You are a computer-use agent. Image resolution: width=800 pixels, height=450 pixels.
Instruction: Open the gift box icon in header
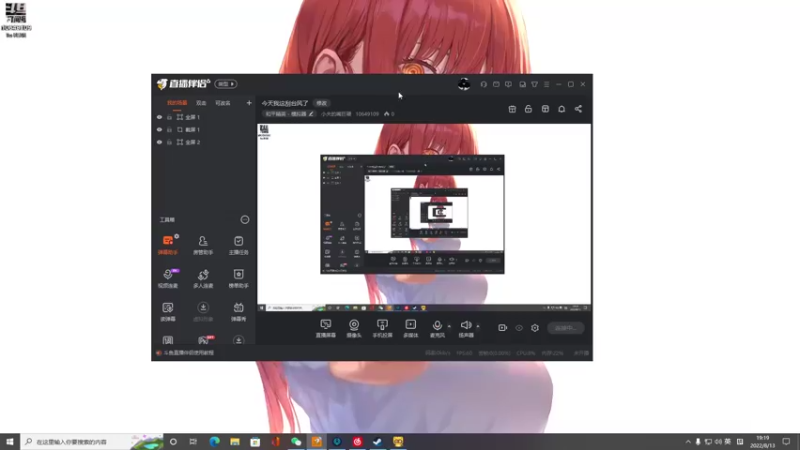(x=512, y=109)
